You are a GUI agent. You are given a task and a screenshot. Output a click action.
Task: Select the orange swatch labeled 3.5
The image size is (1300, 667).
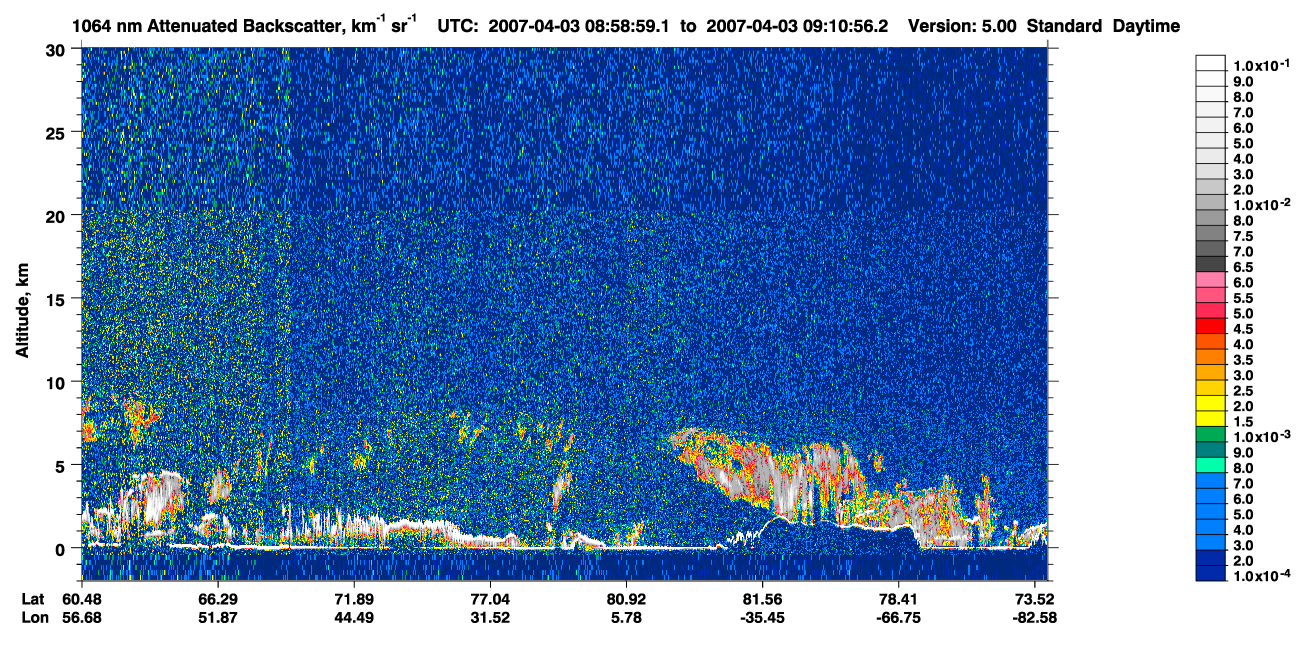click(x=1211, y=358)
